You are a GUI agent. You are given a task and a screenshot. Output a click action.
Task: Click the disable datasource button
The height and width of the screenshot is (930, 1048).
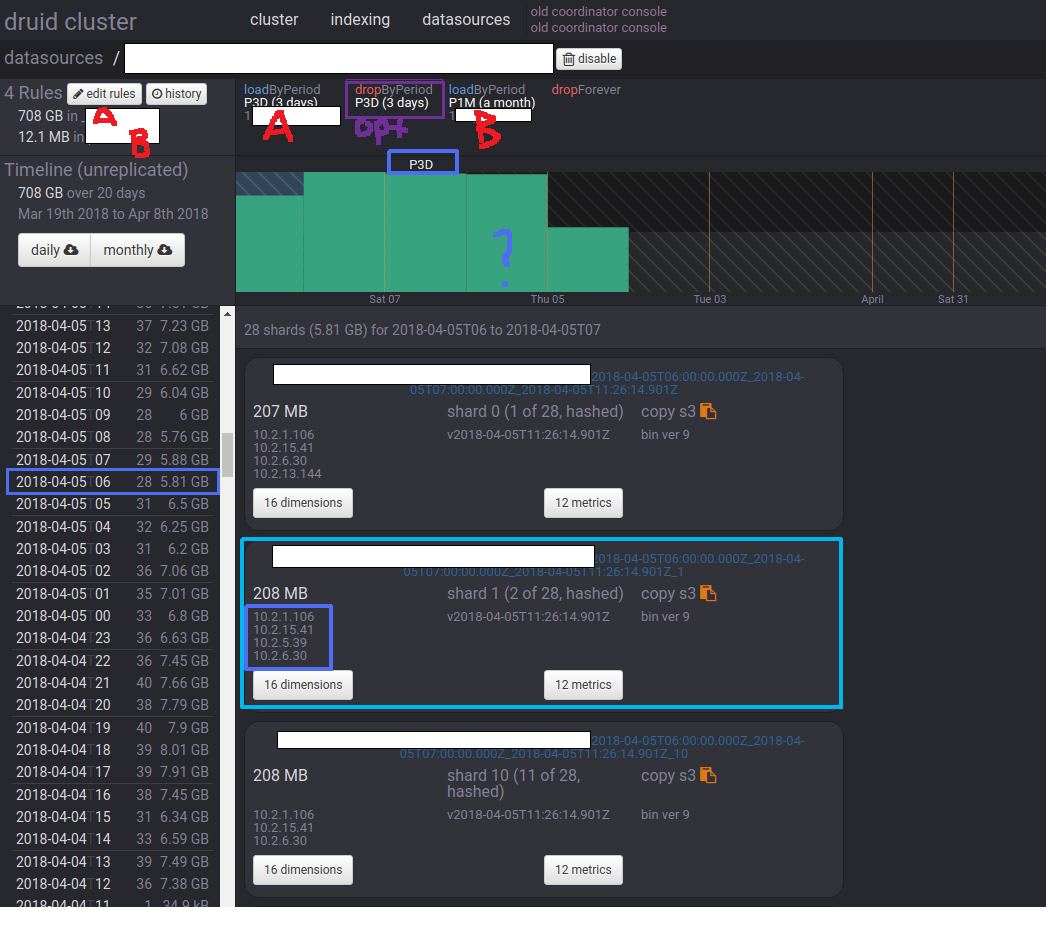(589, 59)
